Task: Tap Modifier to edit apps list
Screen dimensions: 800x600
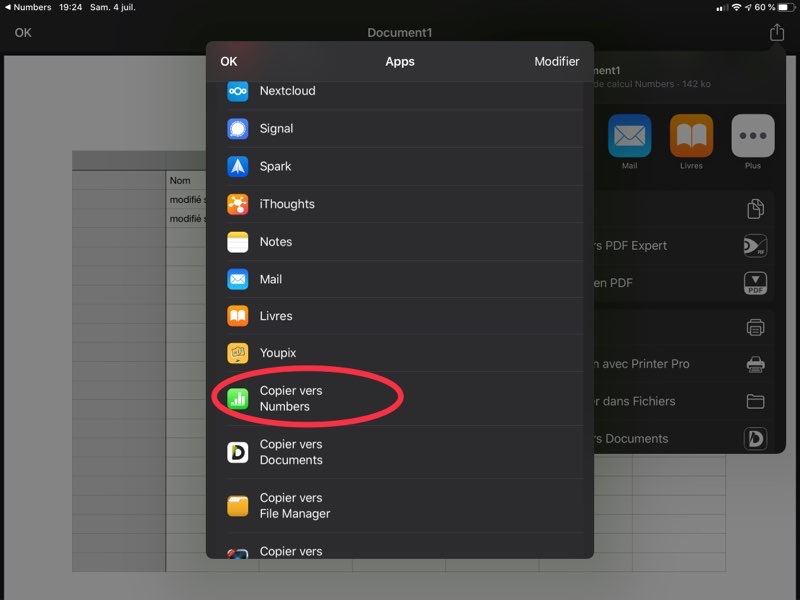Action: (556, 61)
